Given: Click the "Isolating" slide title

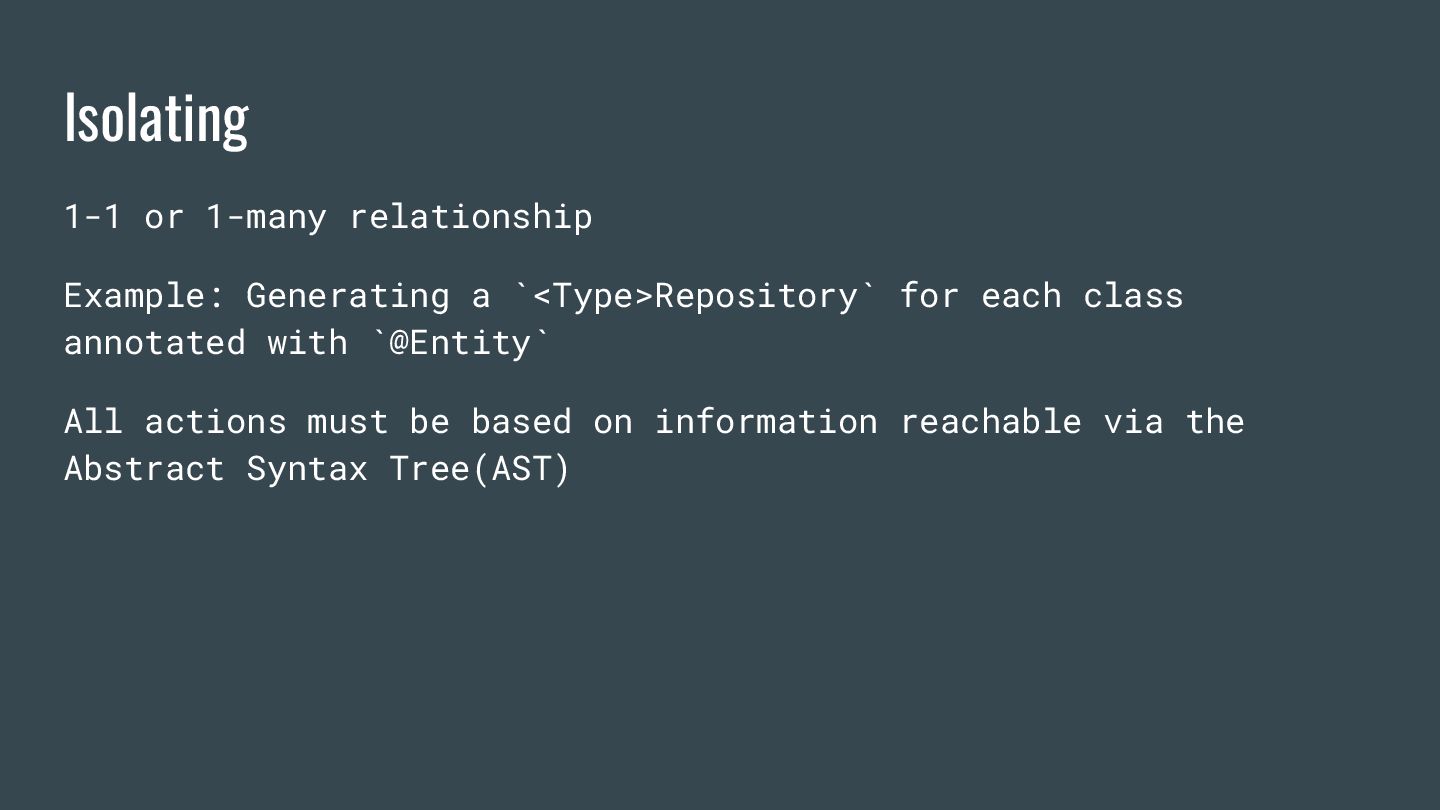Looking at the screenshot, I should pos(156,118).
